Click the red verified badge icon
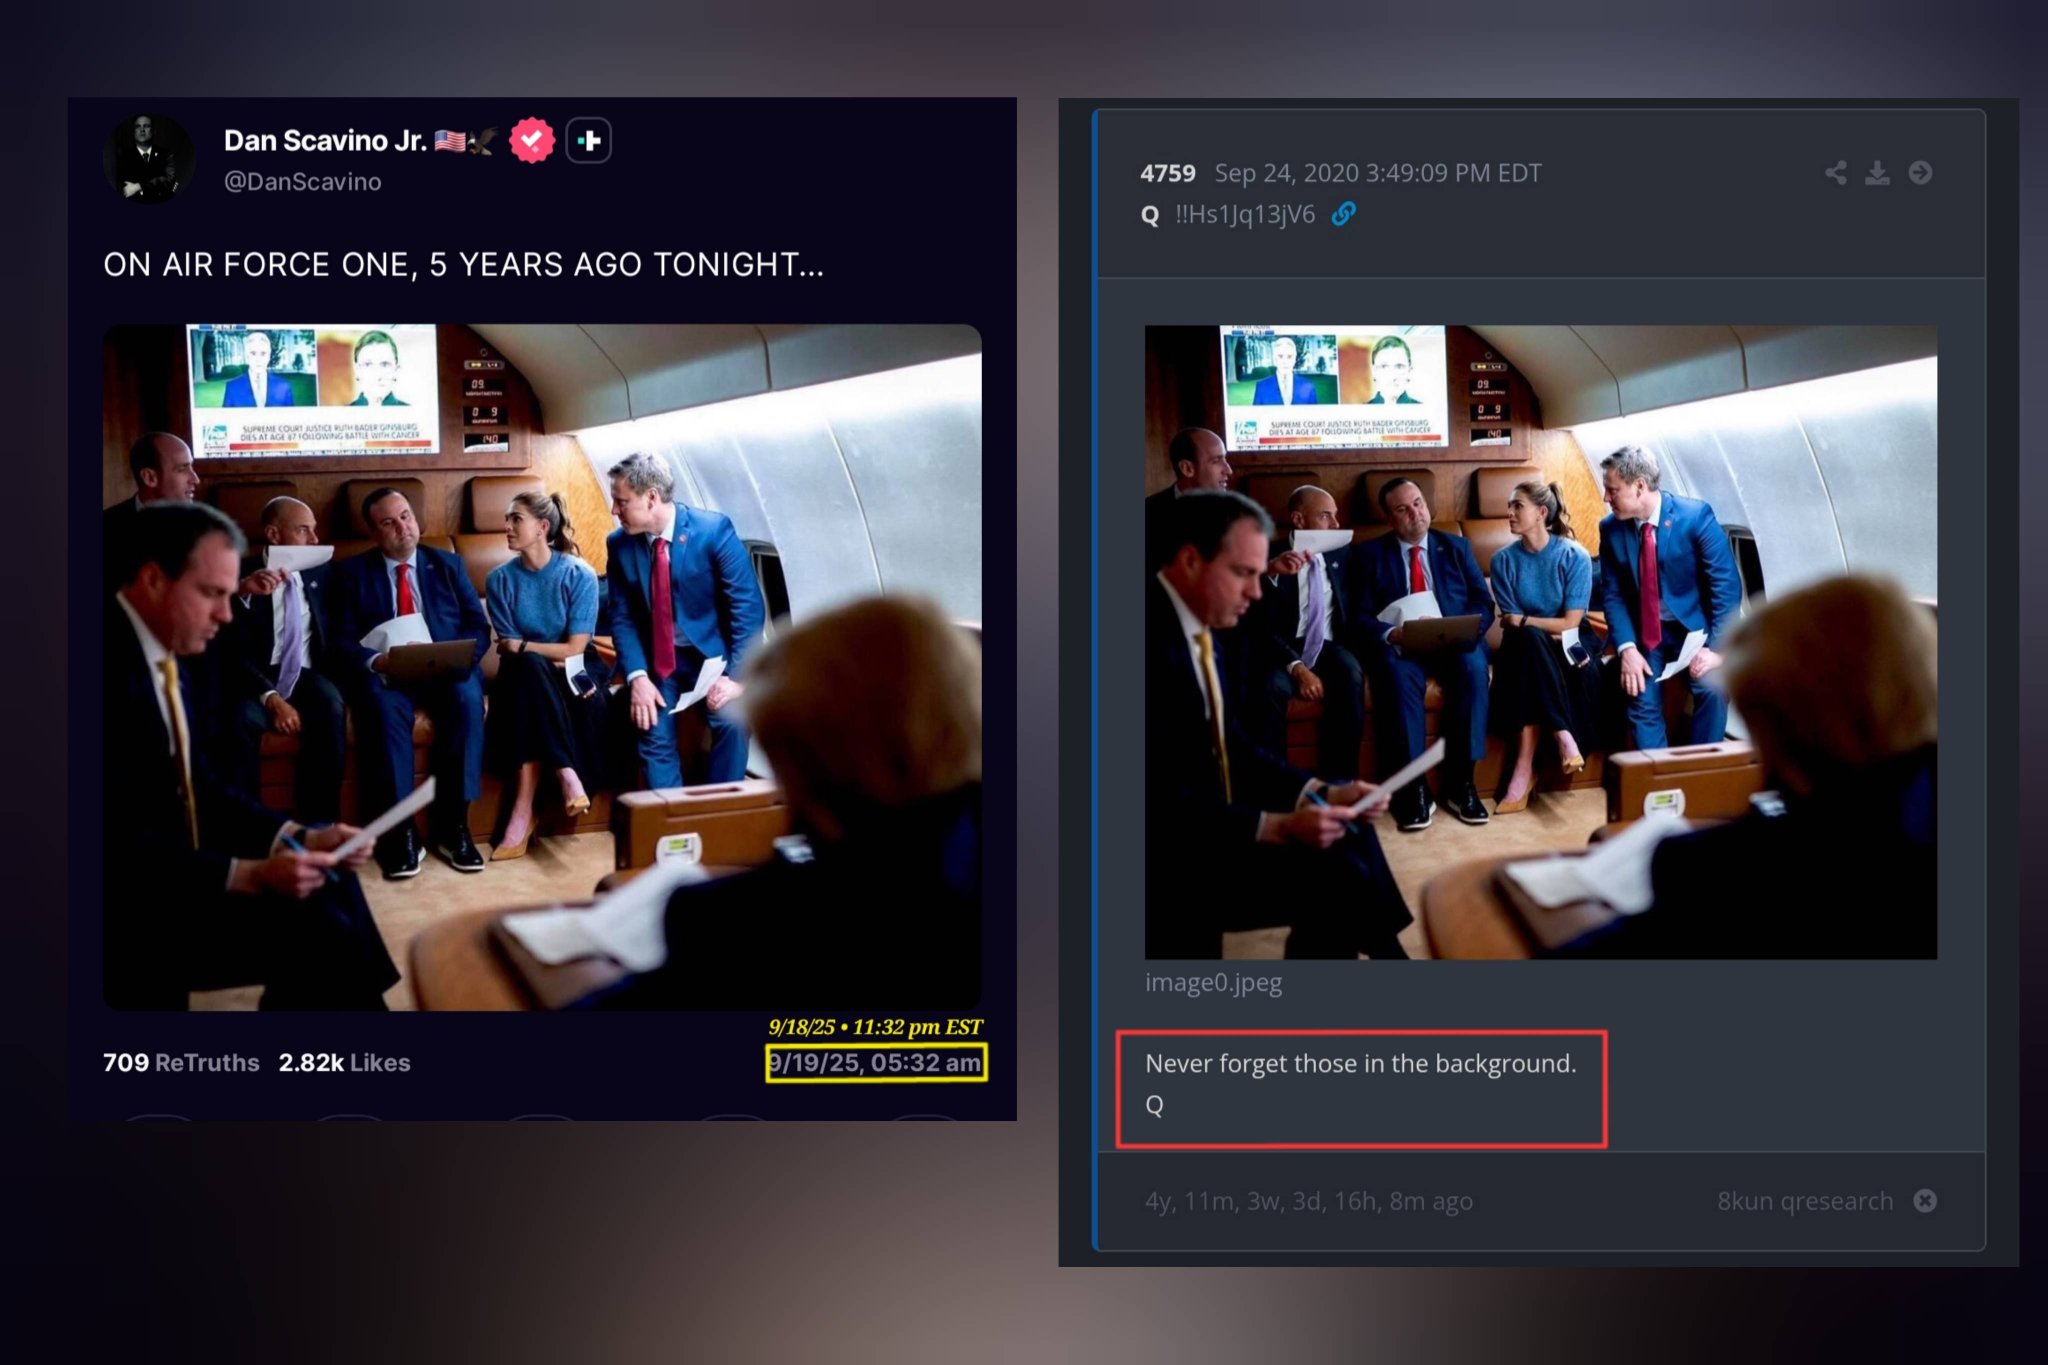Viewport: 2048px width, 1365px height. [531, 140]
